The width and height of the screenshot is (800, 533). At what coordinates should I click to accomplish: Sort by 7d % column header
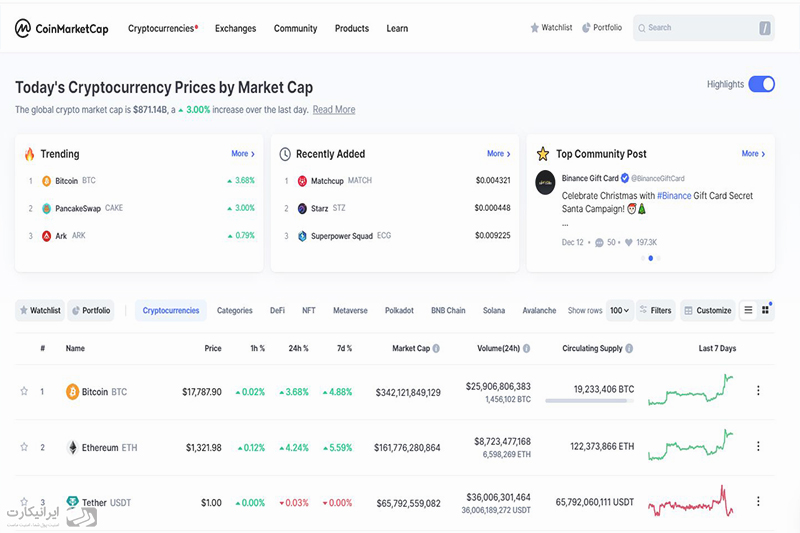pyautogui.click(x=344, y=348)
